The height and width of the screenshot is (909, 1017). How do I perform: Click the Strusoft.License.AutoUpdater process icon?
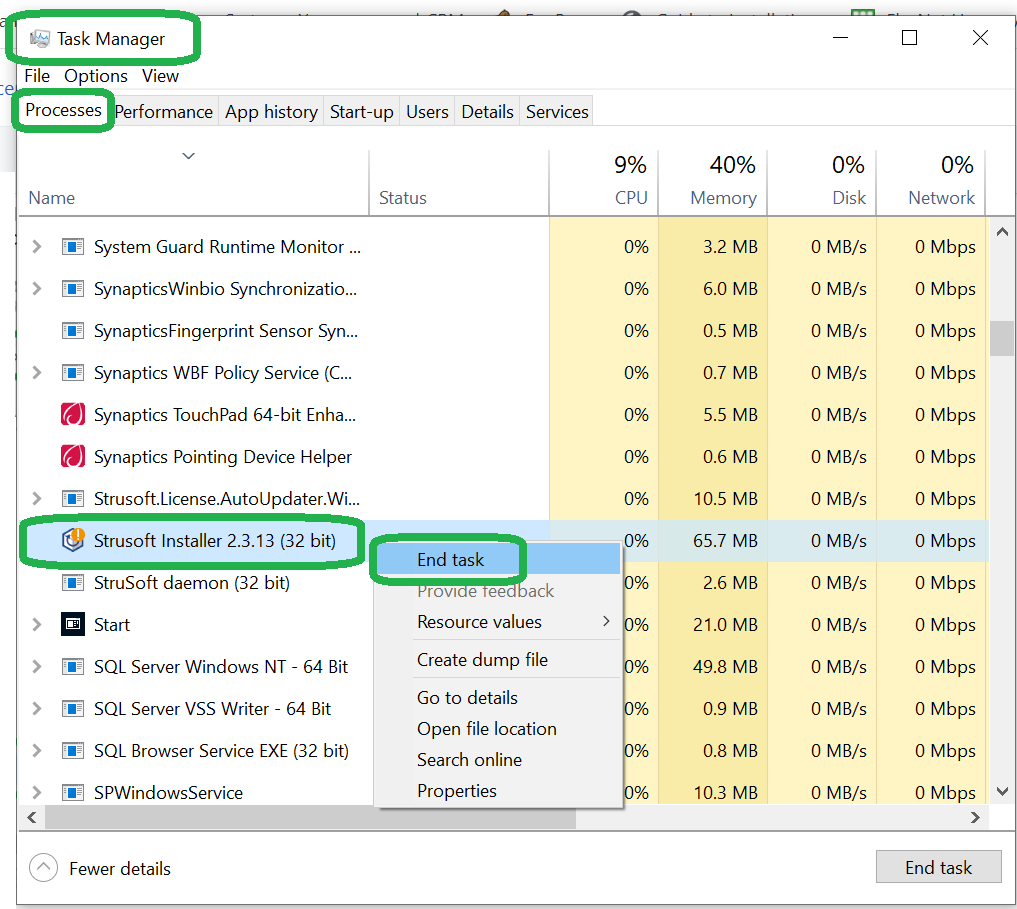(73, 499)
